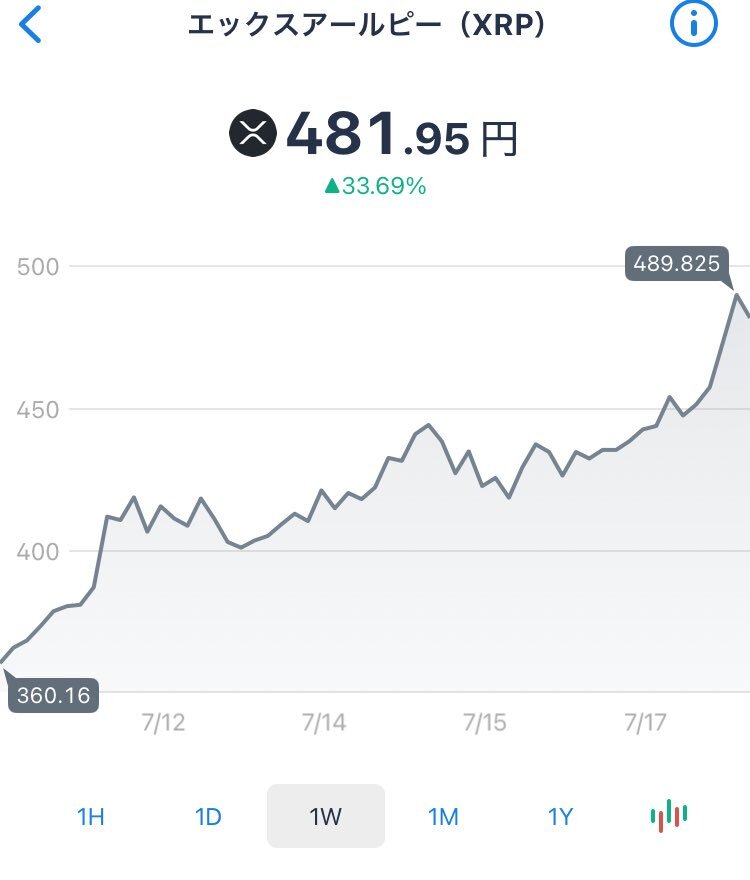750x880 pixels.
Task: Tap the 500 gridline label
Action: (38, 267)
